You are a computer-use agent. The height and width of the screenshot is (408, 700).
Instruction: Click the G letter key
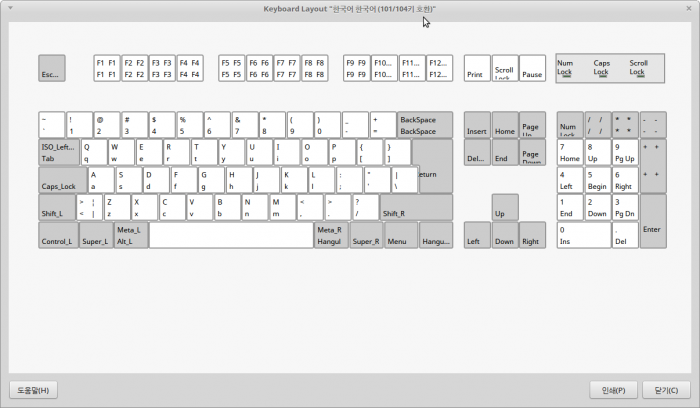212,180
